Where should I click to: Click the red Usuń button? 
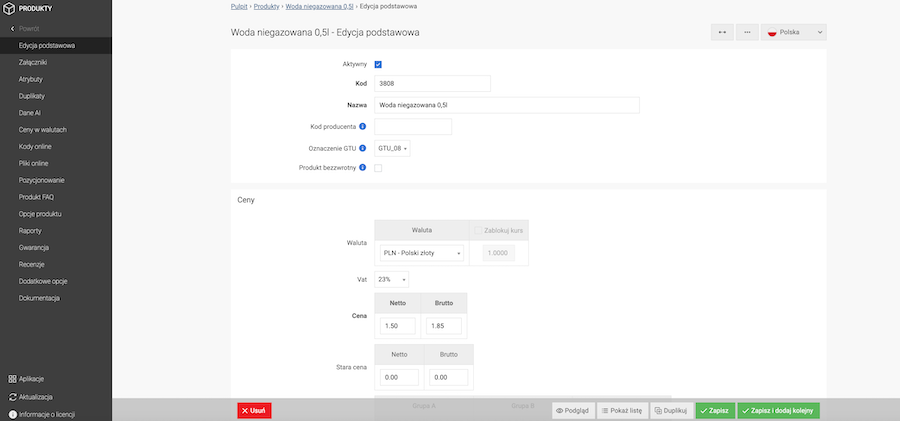click(254, 410)
